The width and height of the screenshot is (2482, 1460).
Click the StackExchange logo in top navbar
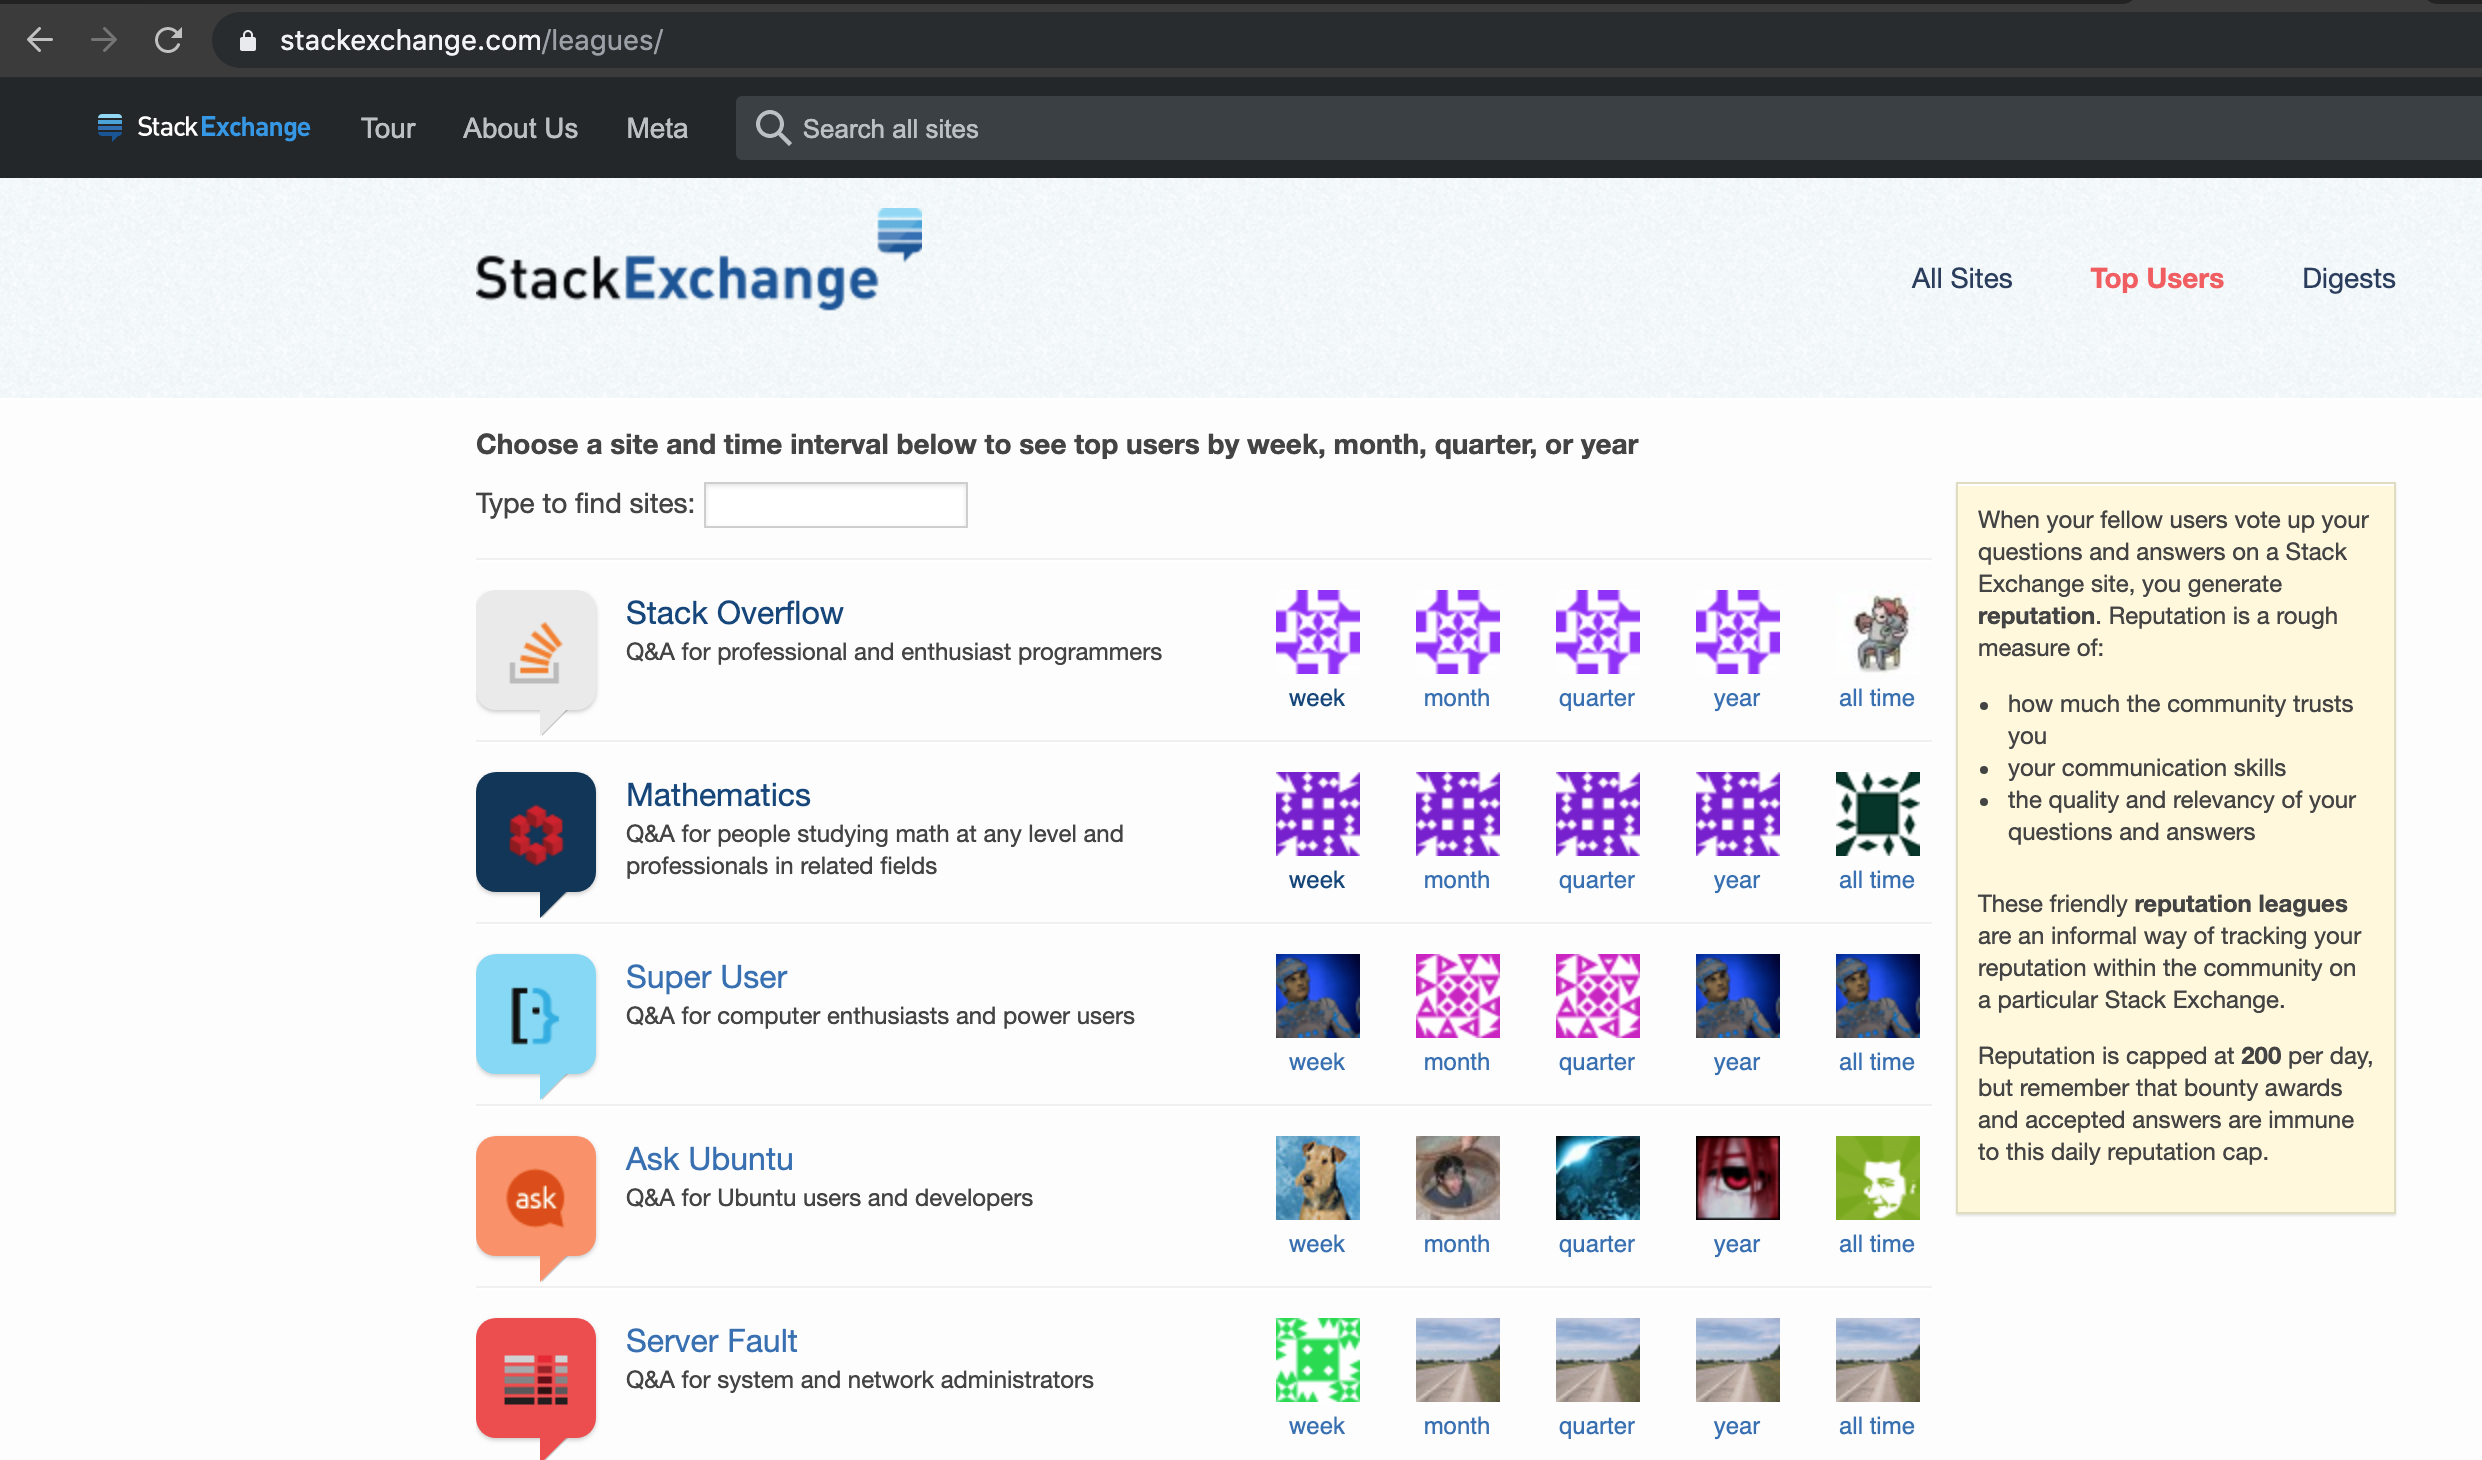[x=204, y=127]
